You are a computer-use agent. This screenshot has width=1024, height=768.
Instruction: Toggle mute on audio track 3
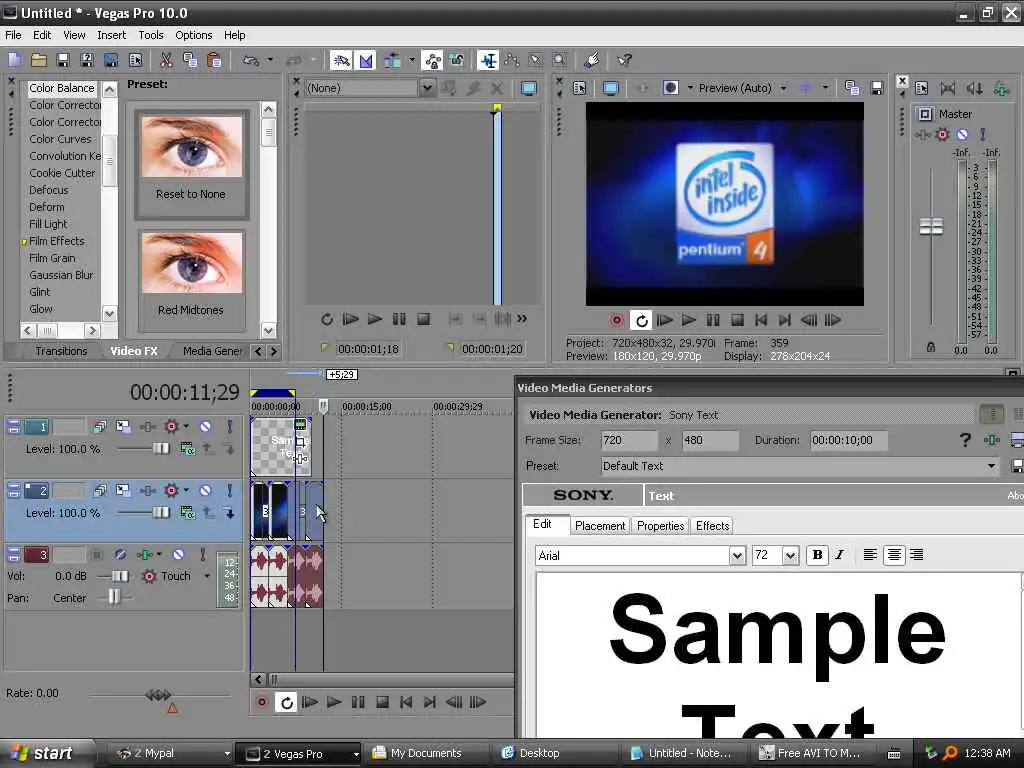coord(178,554)
